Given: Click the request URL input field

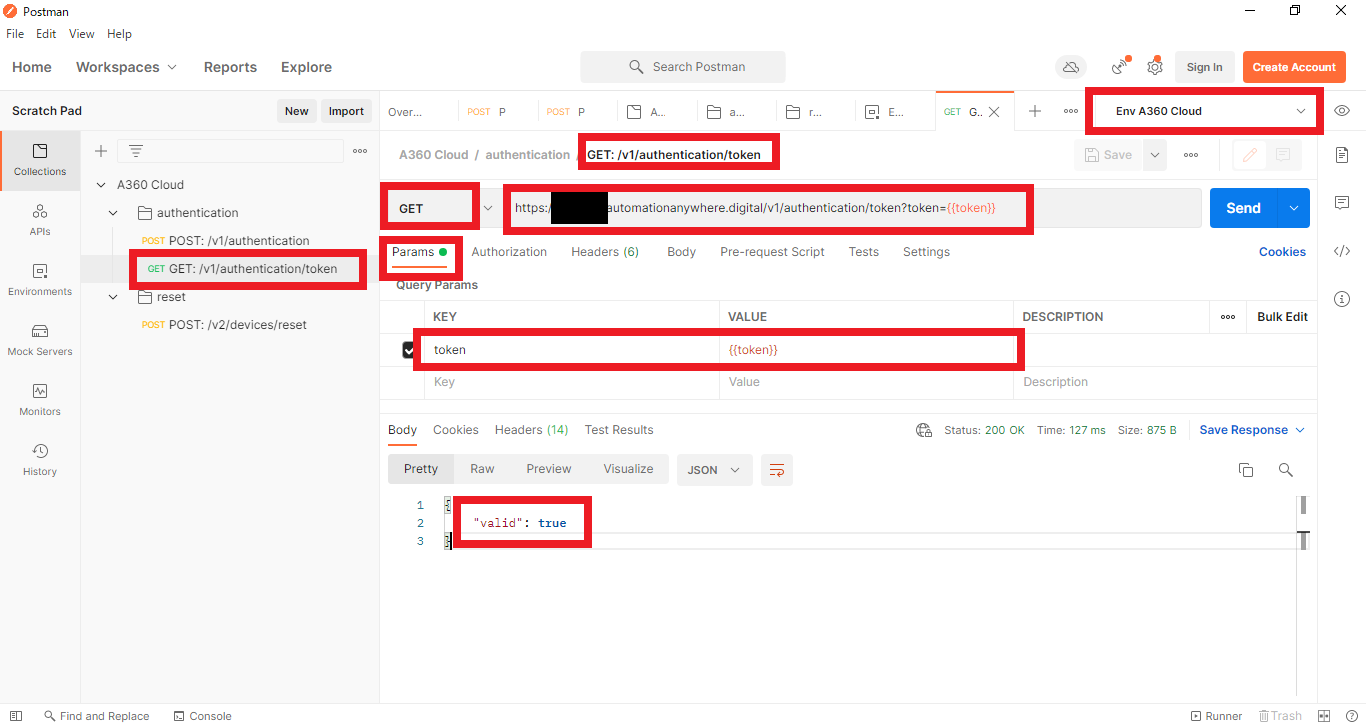Looking at the screenshot, I should 851,208.
